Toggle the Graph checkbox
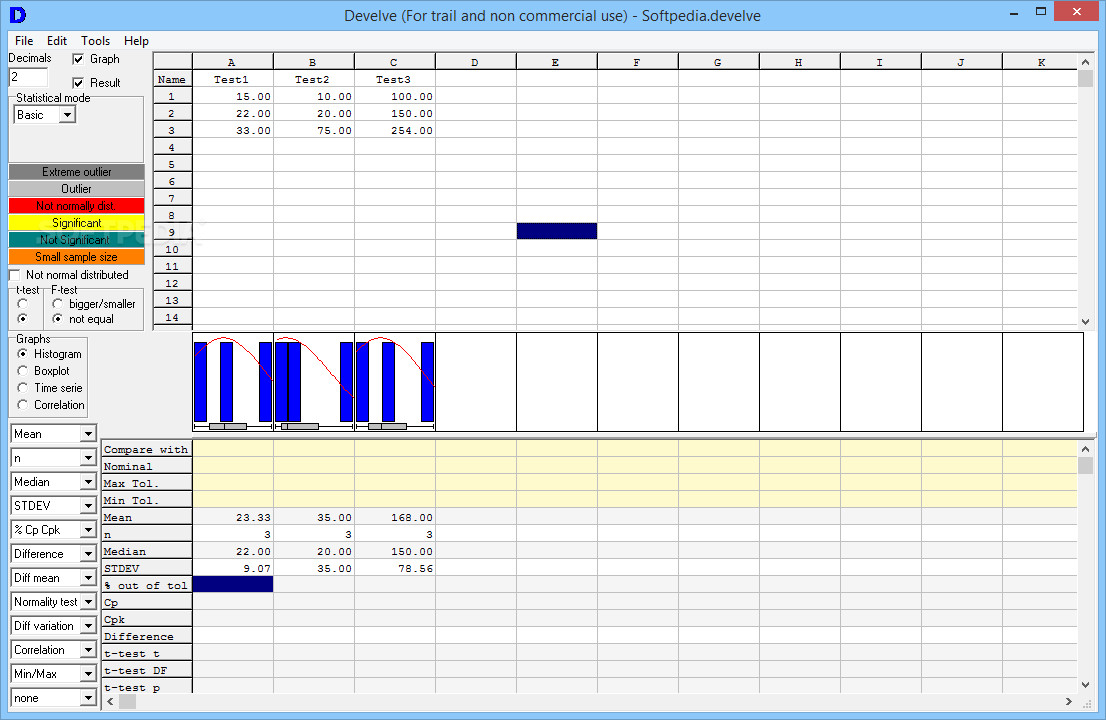The height and width of the screenshot is (720, 1106). 78,59
